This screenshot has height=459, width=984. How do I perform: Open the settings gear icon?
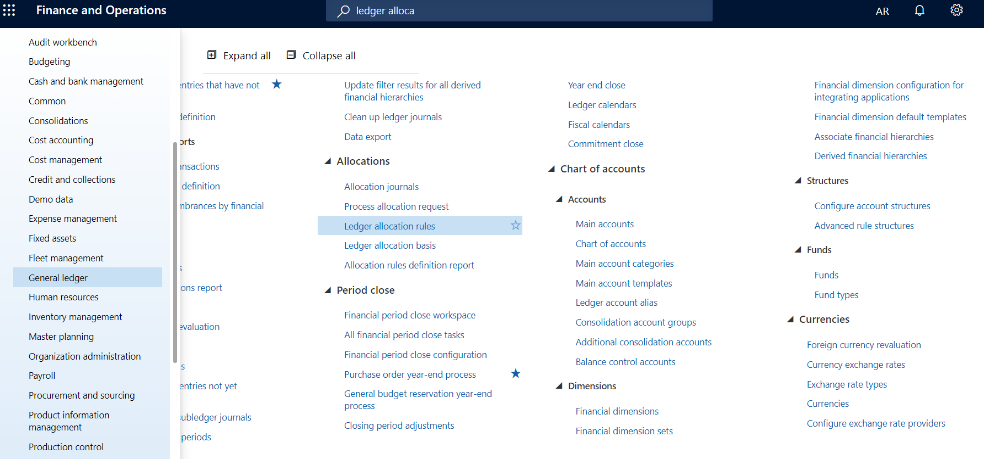(x=956, y=11)
